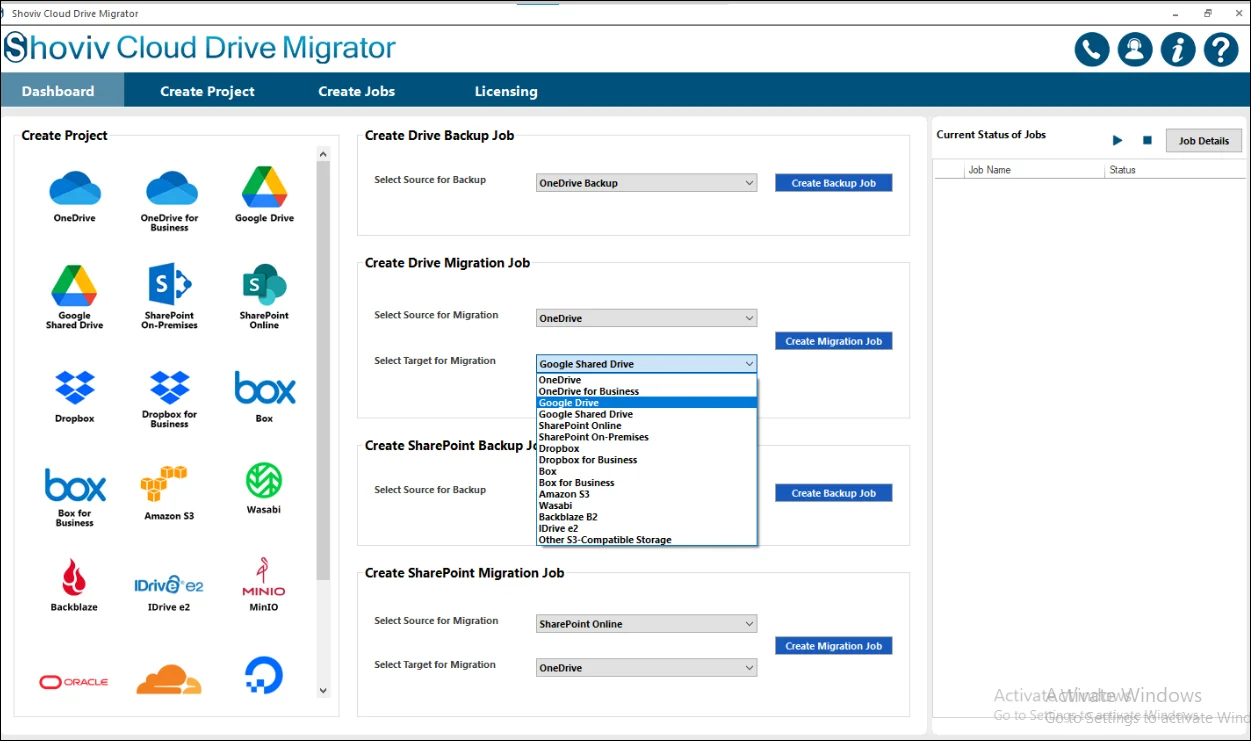Select Box from the target list
Viewport: 1251px width, 741px height.
coord(647,471)
